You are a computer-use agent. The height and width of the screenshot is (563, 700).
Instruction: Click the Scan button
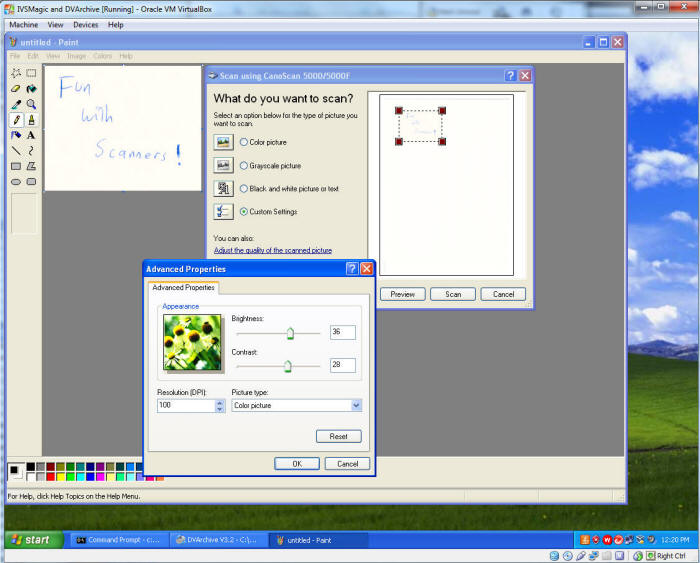click(x=453, y=294)
